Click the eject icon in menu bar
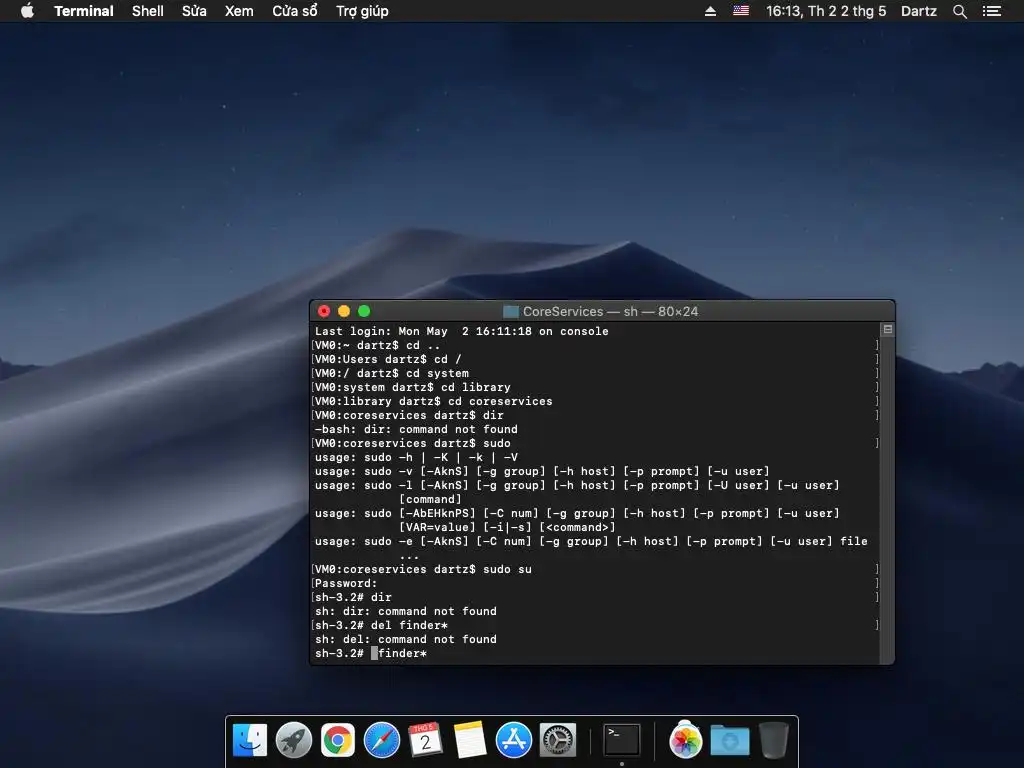The width and height of the screenshot is (1024, 768). coord(710,11)
